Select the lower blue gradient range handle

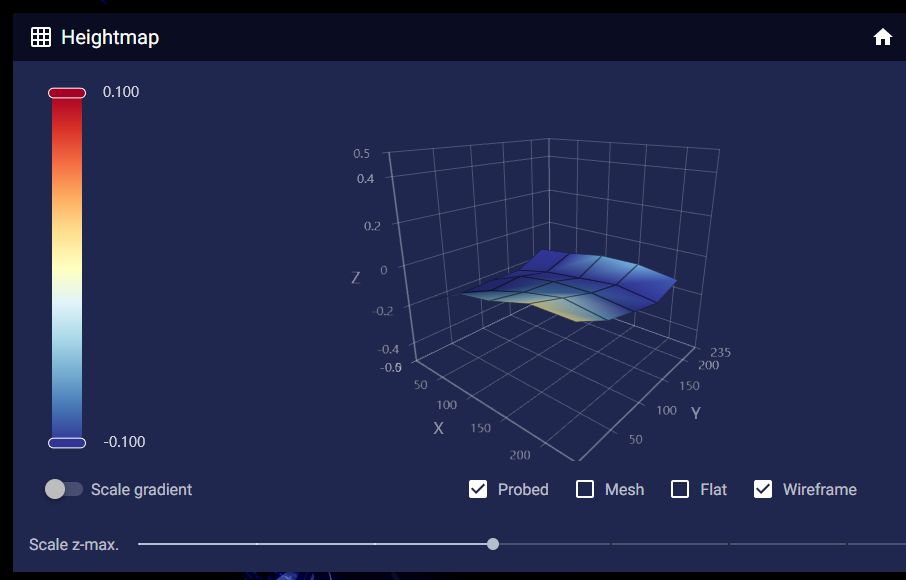67,442
